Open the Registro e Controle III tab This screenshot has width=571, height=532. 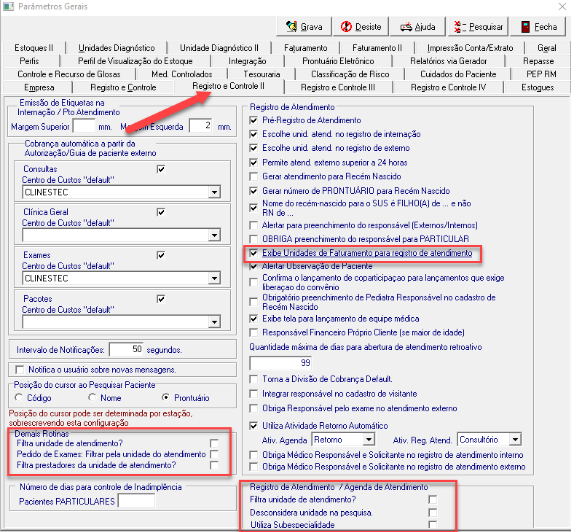coord(338,87)
